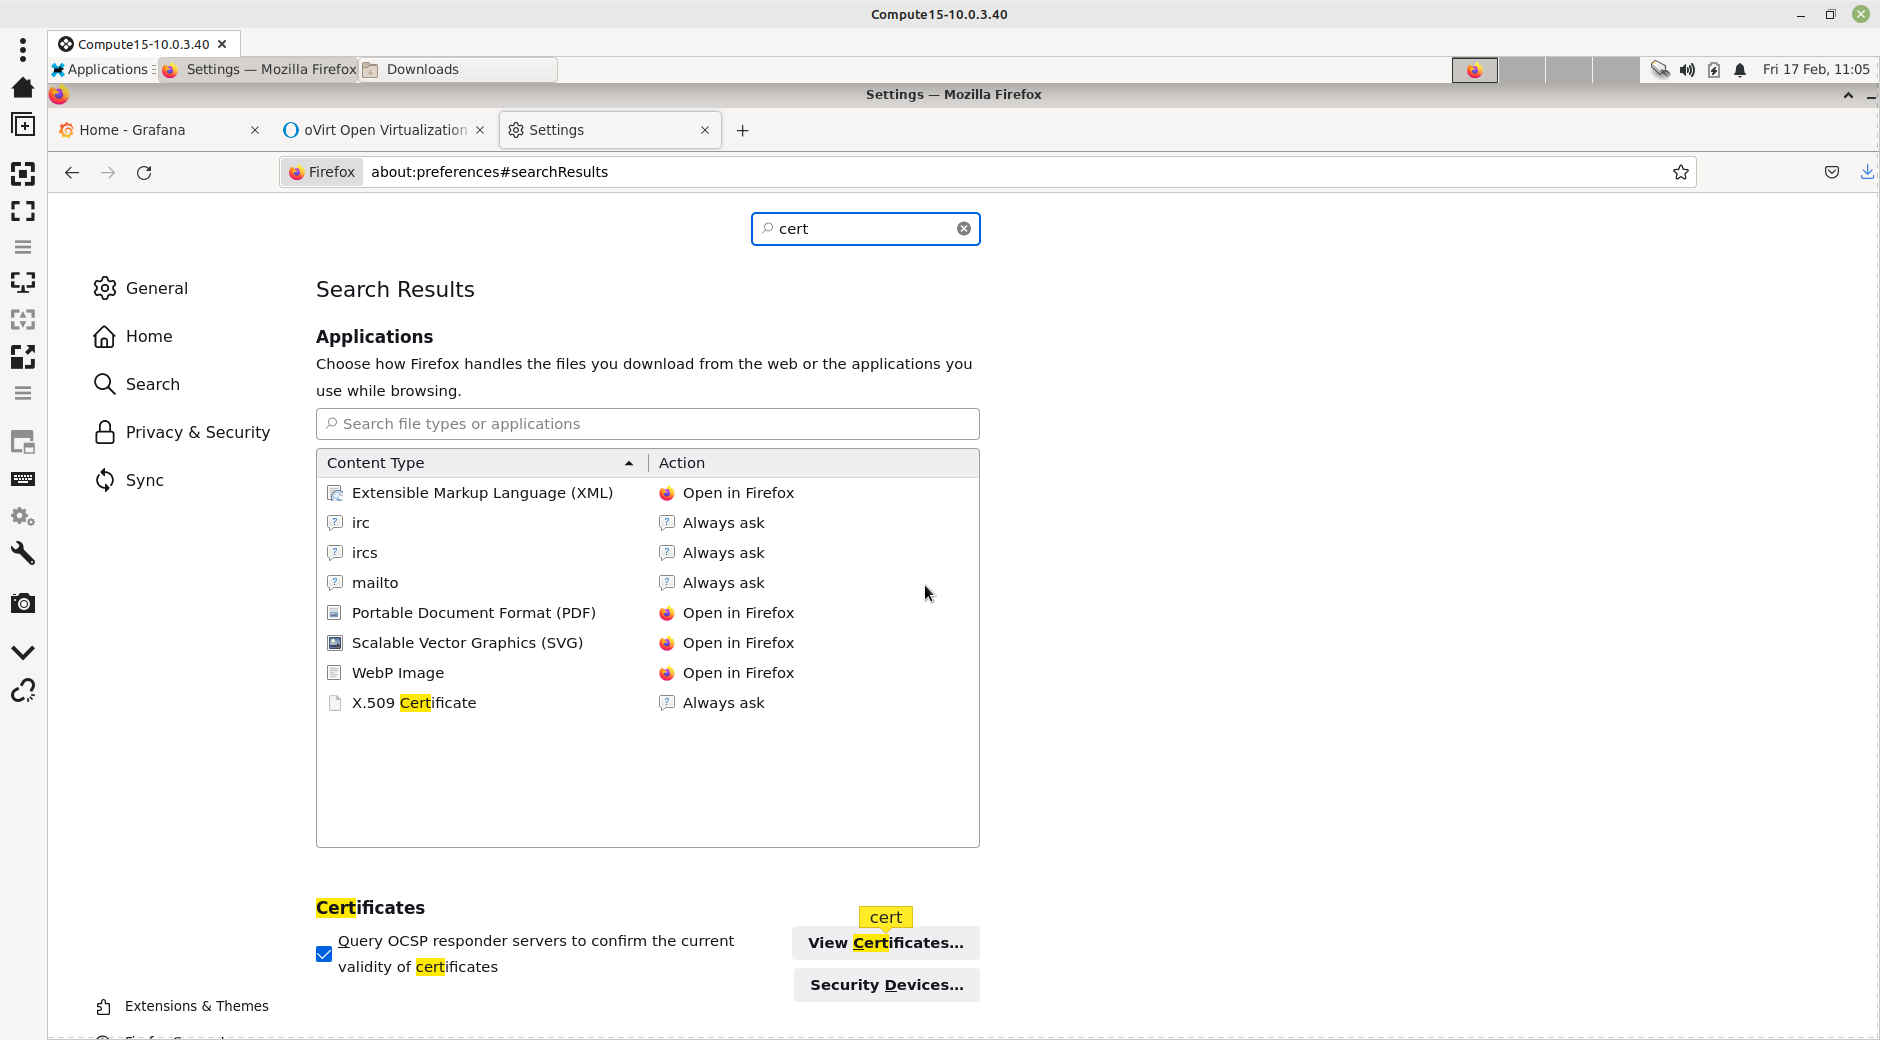Sort by Content Type column header

(480, 463)
